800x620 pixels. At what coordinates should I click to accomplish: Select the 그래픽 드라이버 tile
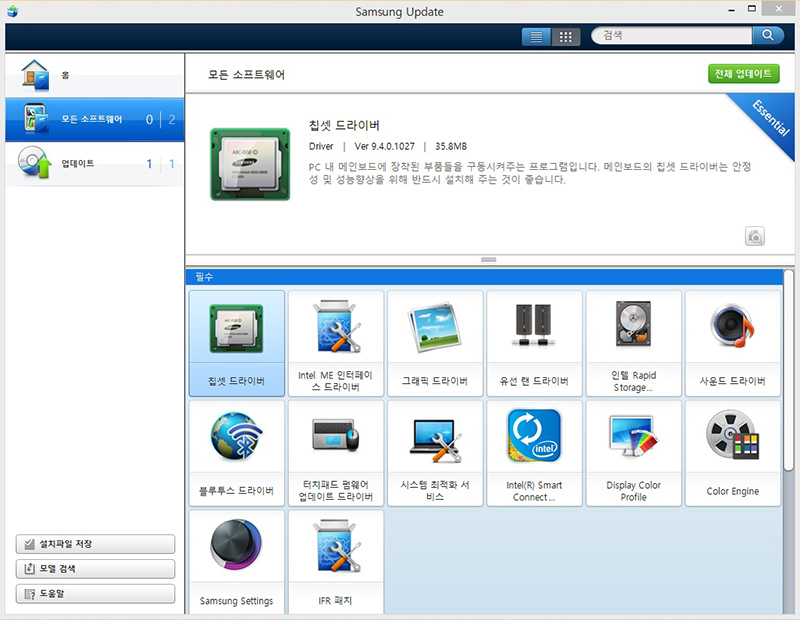(x=435, y=343)
